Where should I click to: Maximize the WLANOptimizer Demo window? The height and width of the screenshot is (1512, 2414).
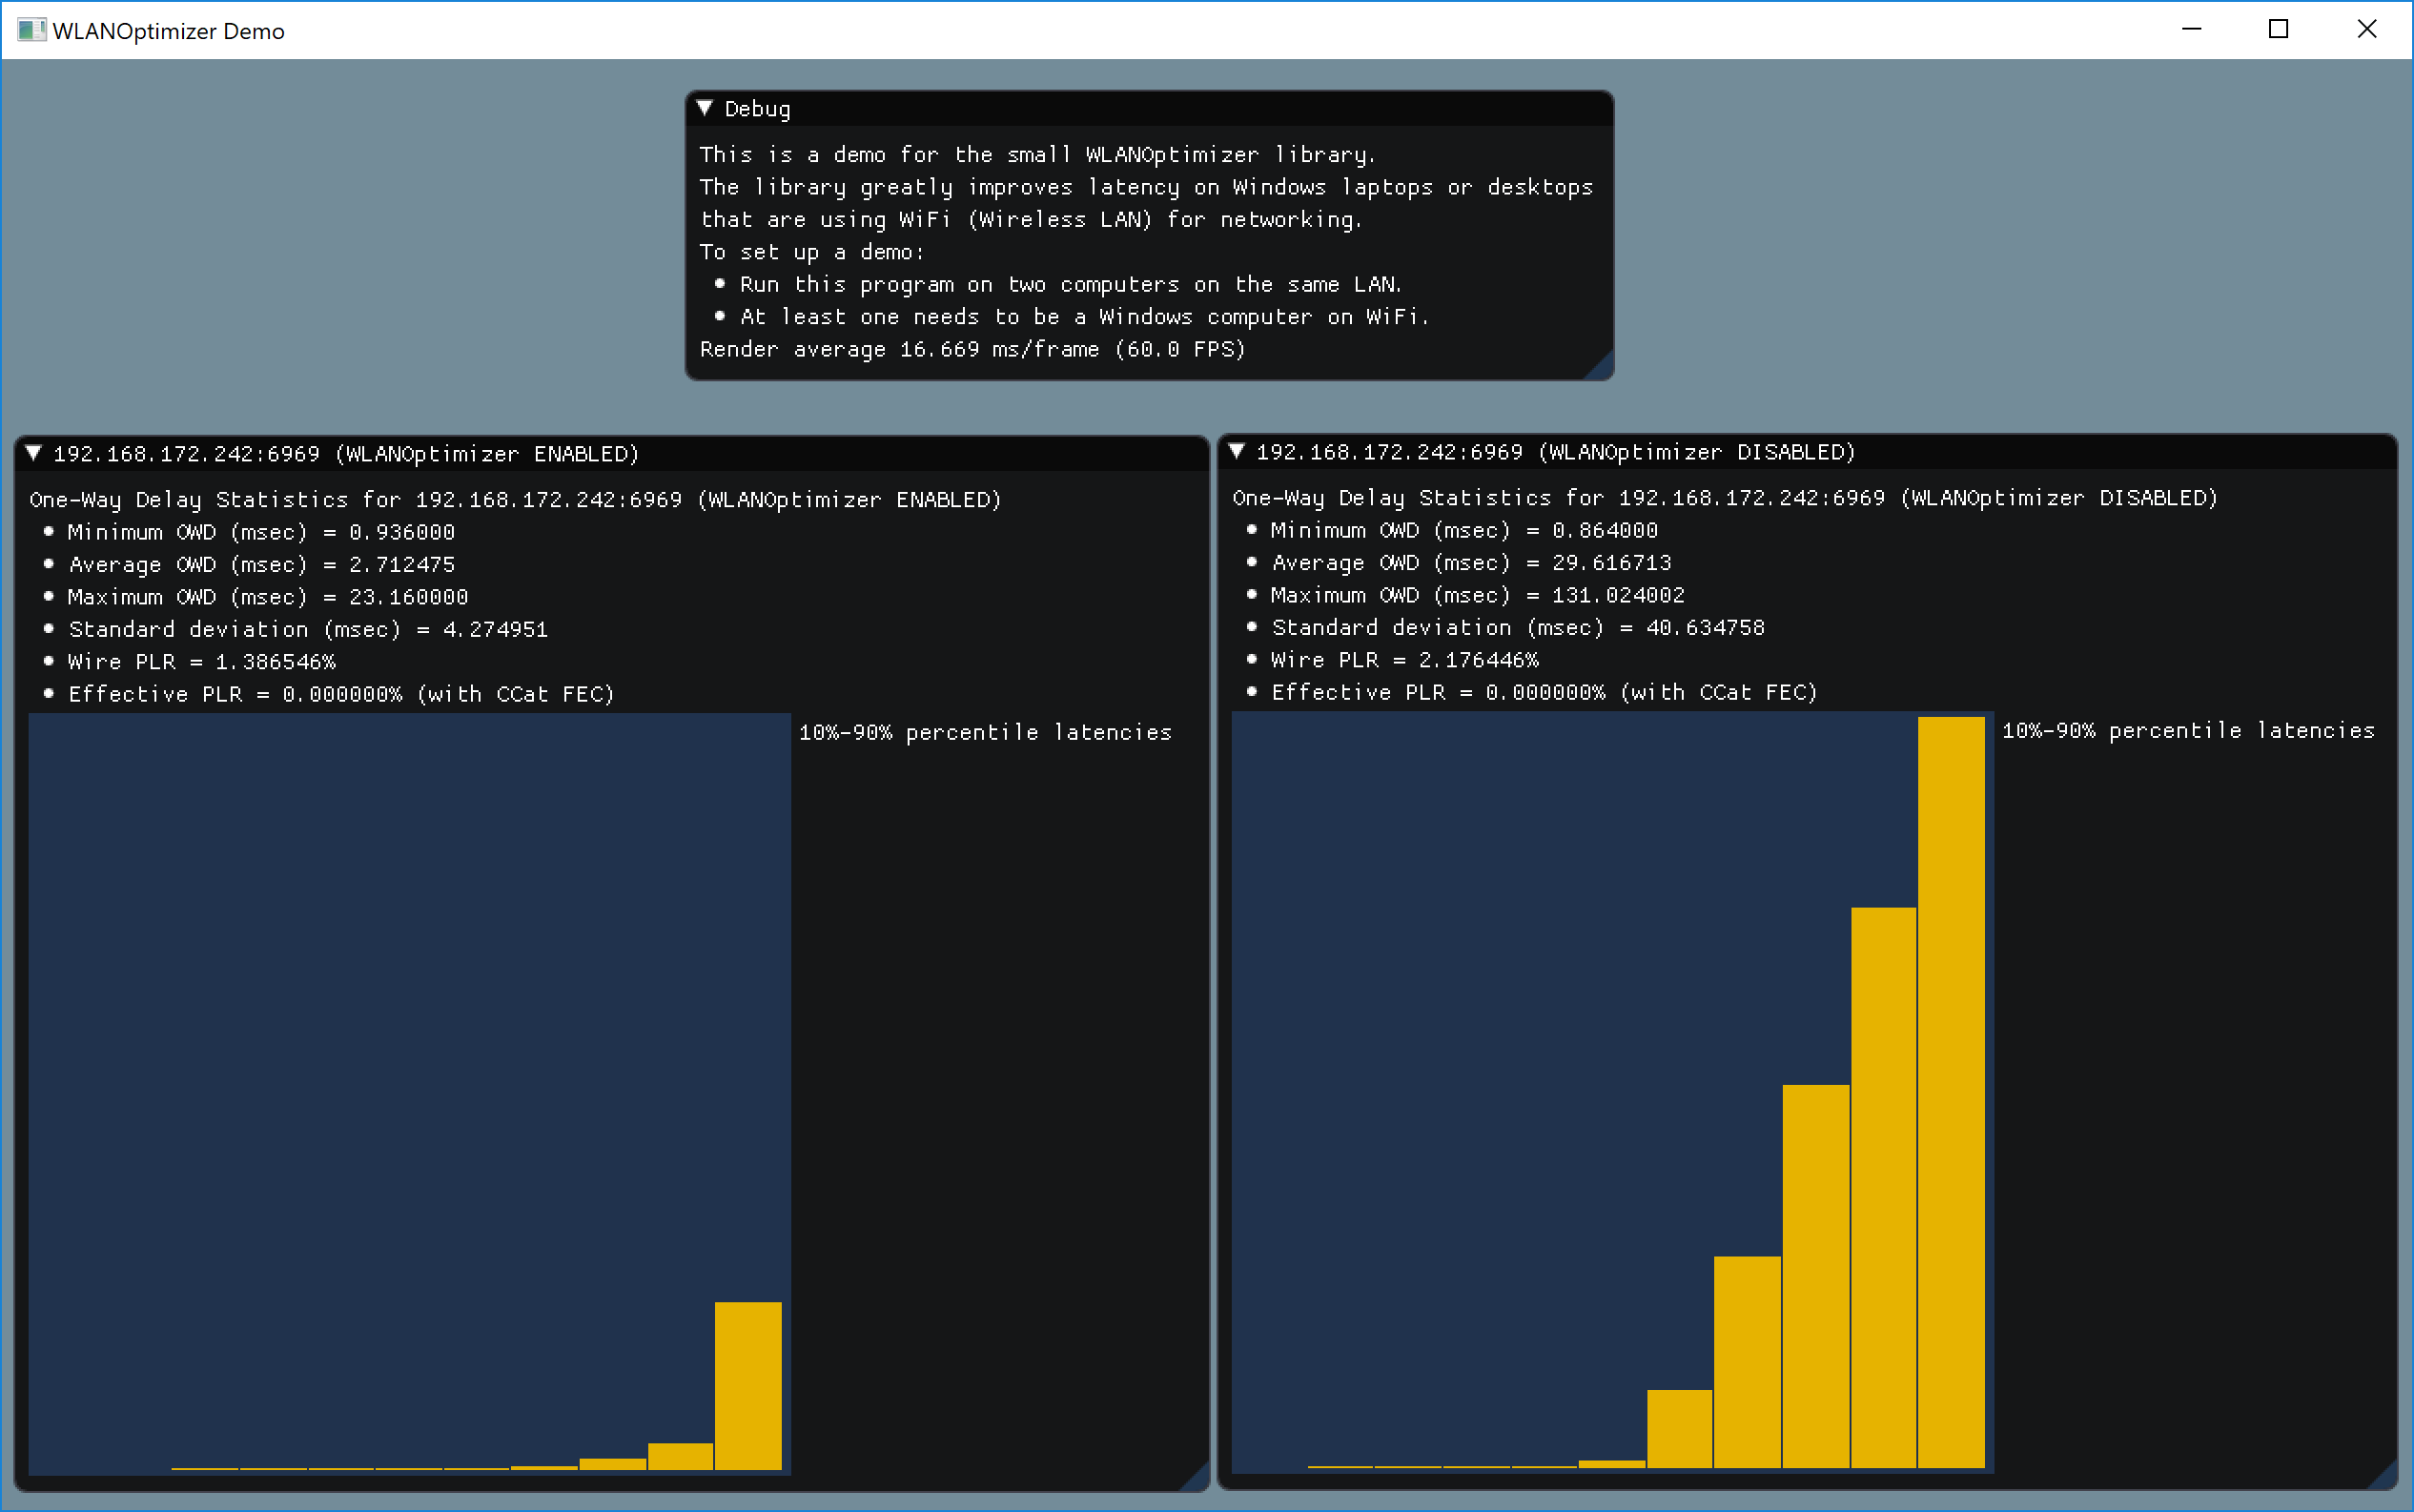(2278, 30)
